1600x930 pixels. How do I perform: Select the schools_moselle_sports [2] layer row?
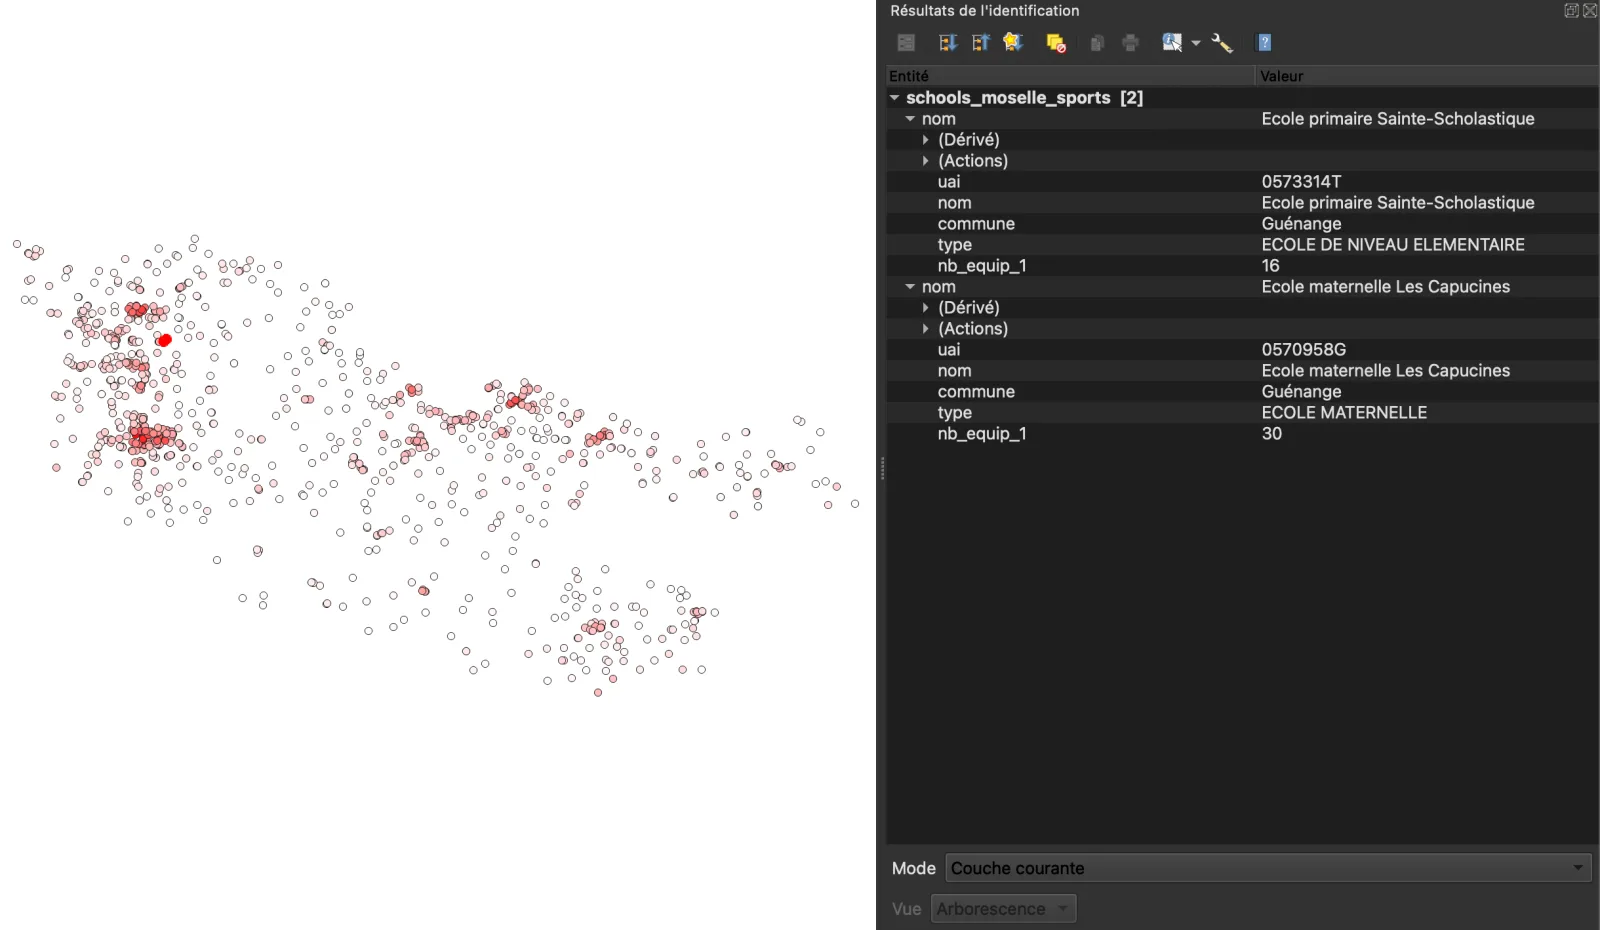point(1242,98)
